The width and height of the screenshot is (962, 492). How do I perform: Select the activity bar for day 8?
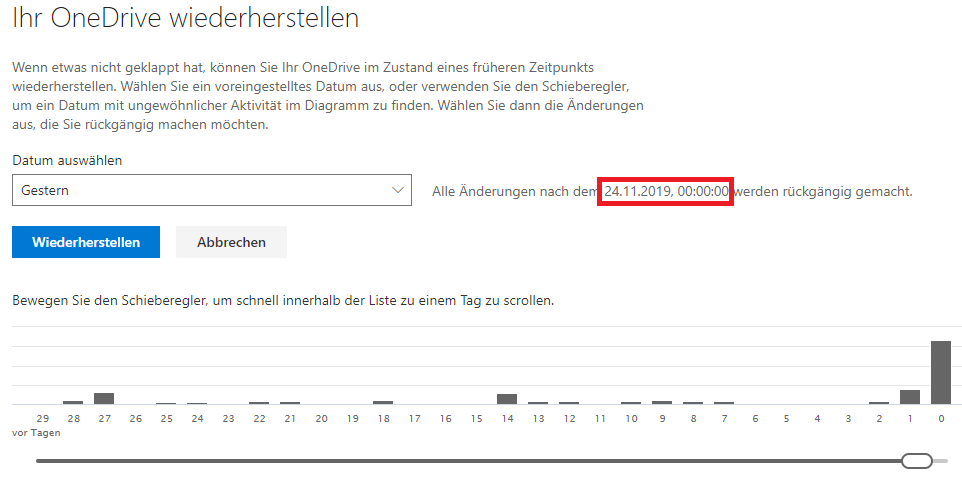[x=693, y=403]
